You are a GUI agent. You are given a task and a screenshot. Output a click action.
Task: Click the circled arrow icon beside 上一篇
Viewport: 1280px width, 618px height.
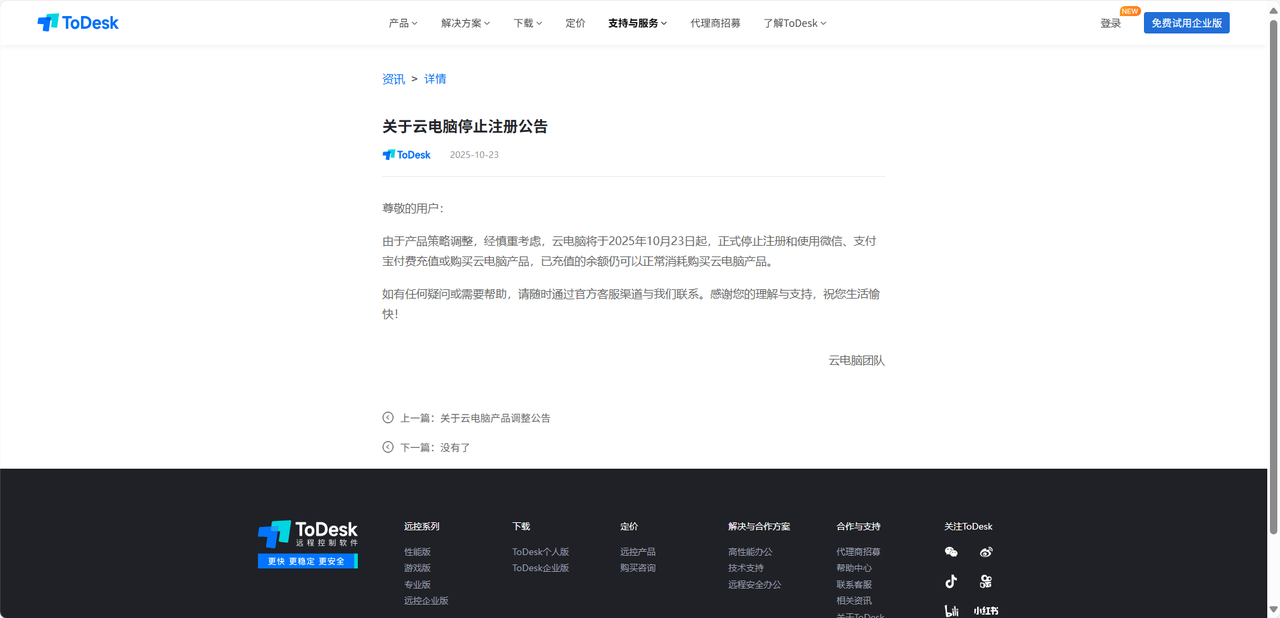[x=388, y=418]
